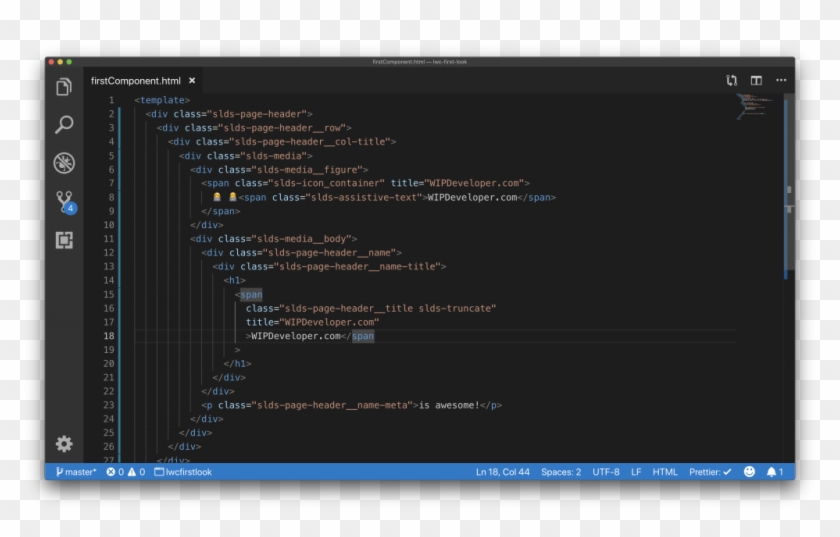The width and height of the screenshot is (840, 537).
Task: Change end of line sequence LF
Action: pos(636,472)
